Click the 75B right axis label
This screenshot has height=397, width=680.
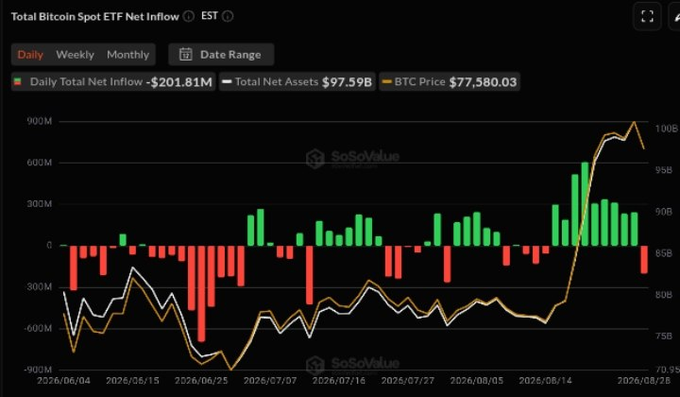coord(664,336)
